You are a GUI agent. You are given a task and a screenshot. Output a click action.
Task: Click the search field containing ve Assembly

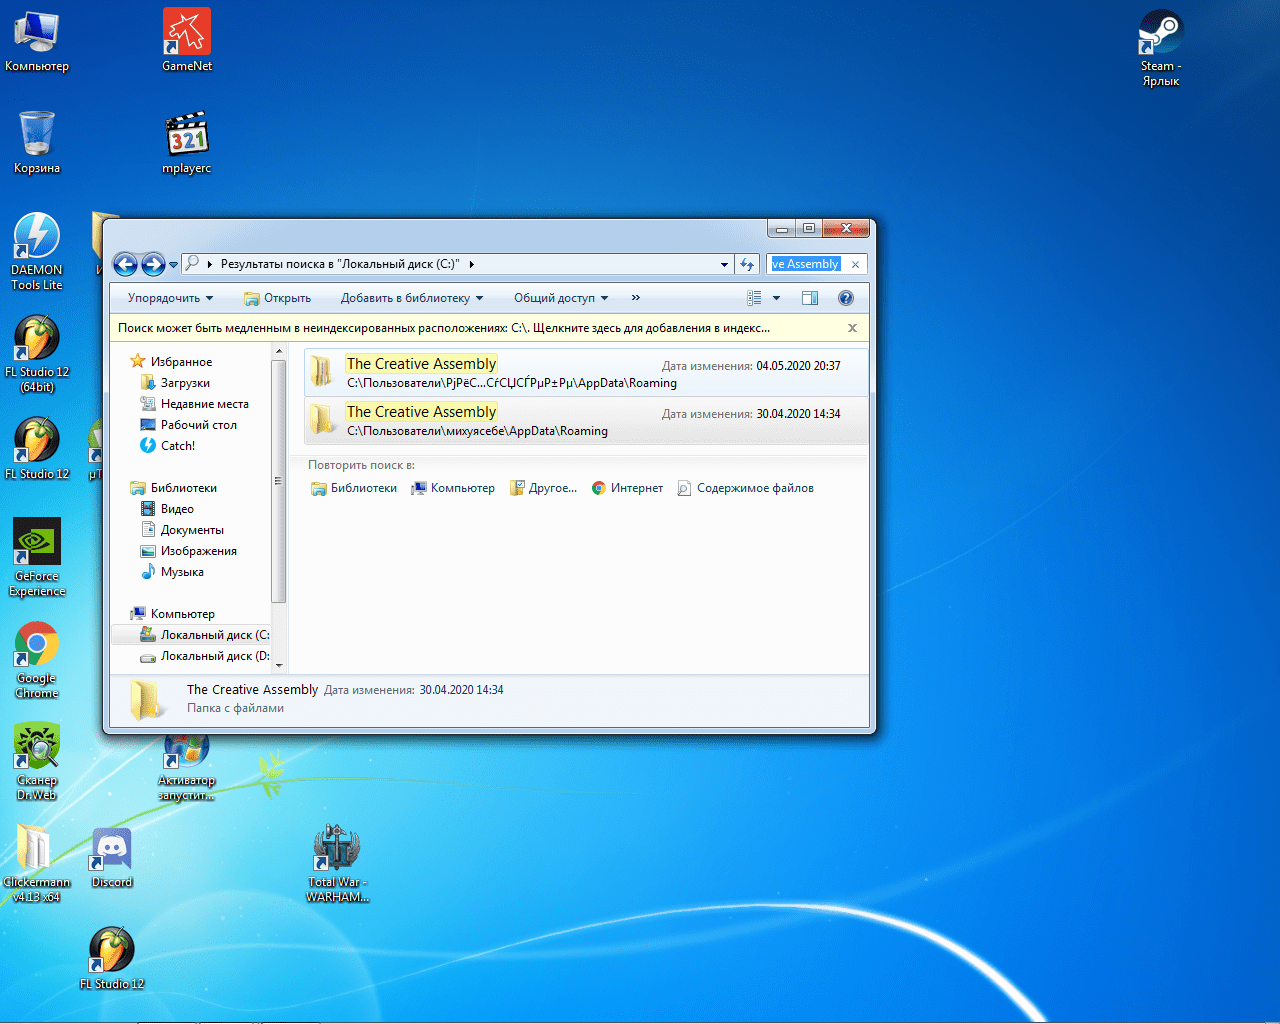click(806, 264)
